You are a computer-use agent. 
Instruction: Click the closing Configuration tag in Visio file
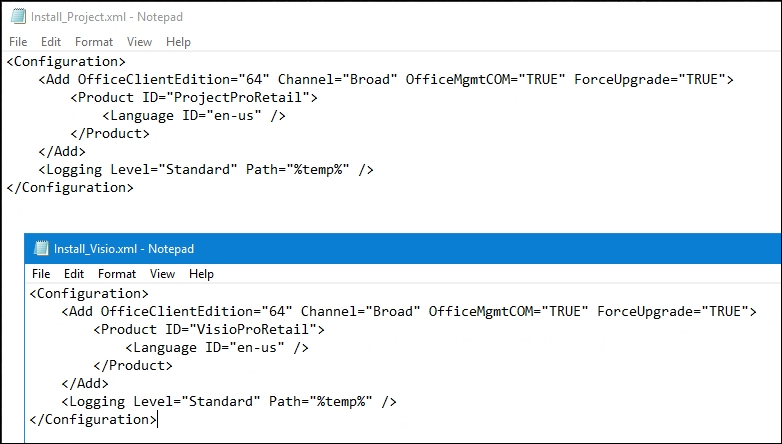93,420
